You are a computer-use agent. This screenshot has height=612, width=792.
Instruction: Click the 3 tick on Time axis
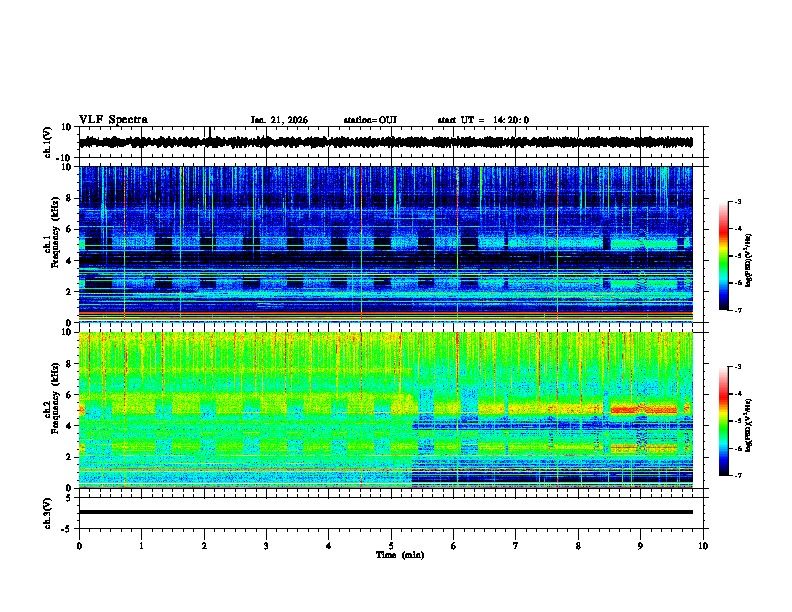(x=266, y=546)
